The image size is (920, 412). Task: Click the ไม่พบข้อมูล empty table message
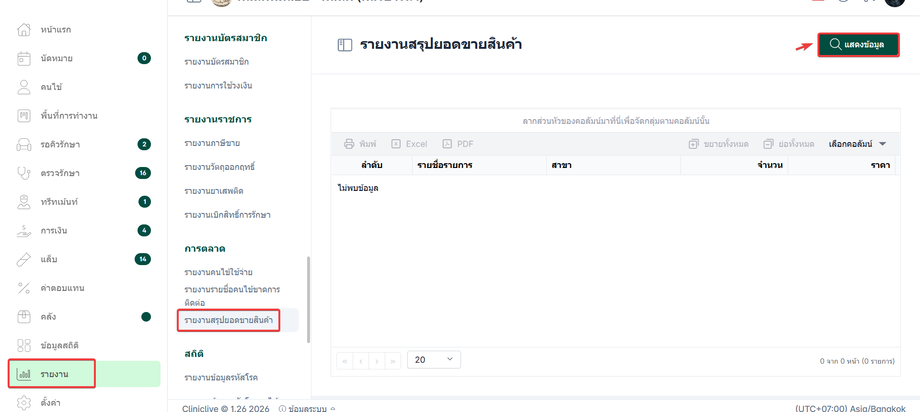point(358,188)
